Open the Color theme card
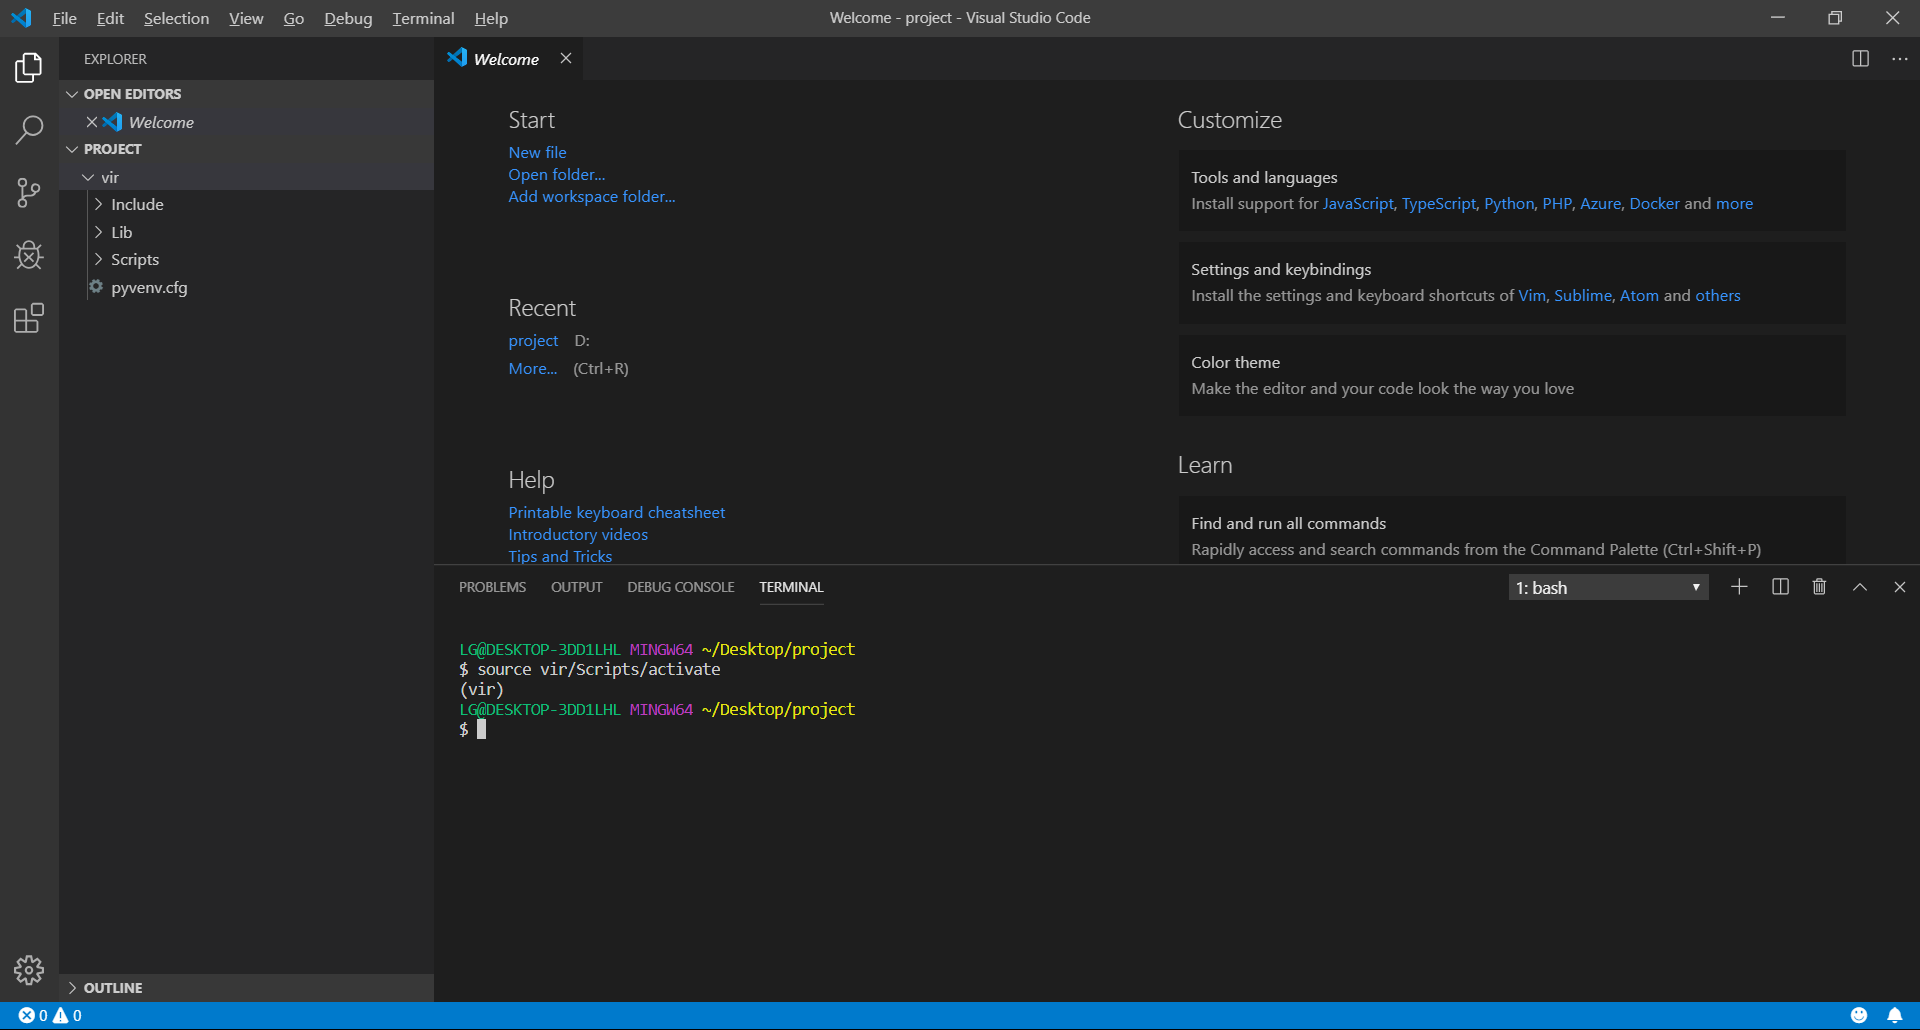 tap(1512, 375)
